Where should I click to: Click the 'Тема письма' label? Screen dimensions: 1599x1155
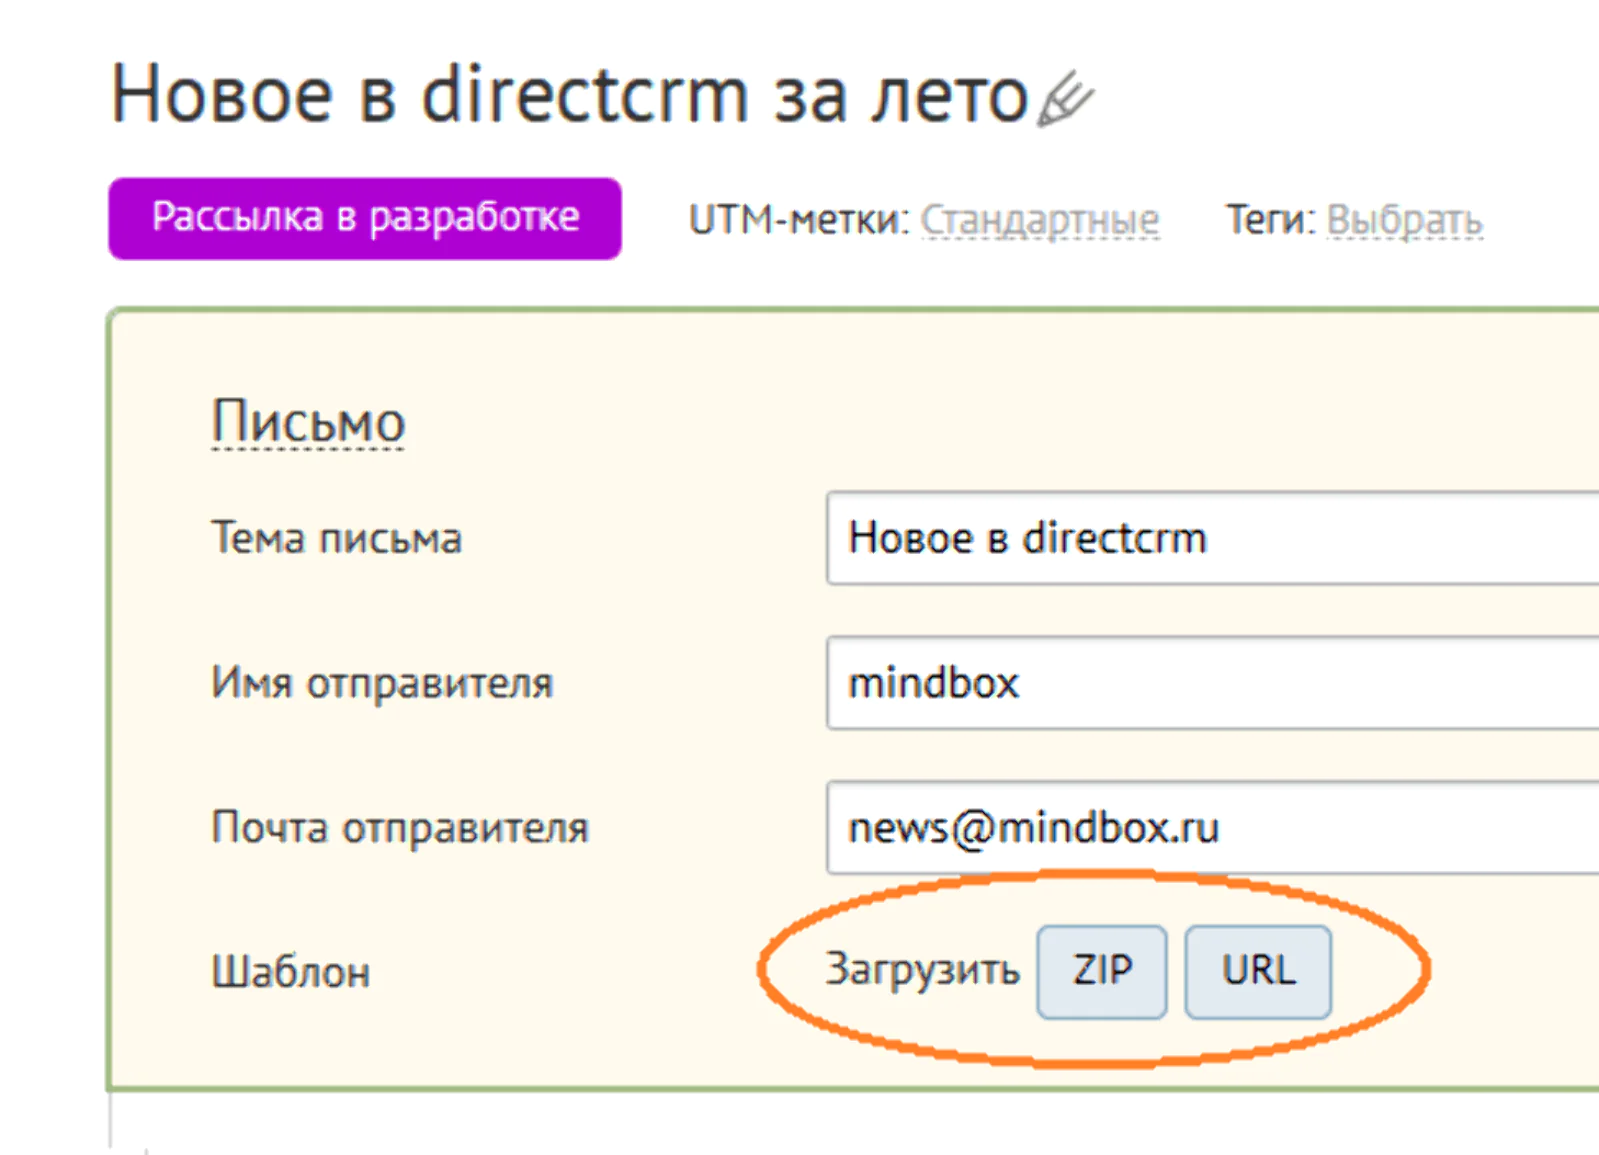pos(336,539)
